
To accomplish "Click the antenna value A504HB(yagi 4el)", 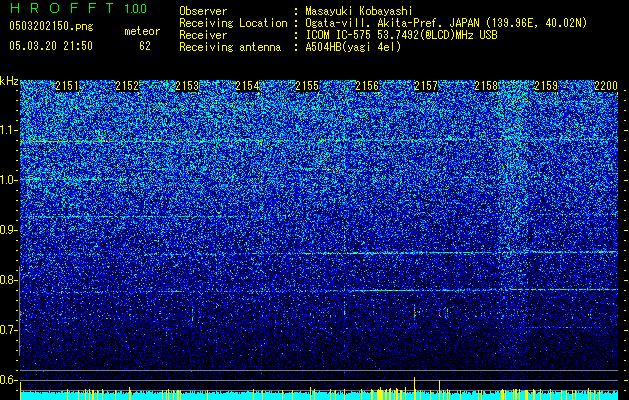I will [x=353, y=47].
